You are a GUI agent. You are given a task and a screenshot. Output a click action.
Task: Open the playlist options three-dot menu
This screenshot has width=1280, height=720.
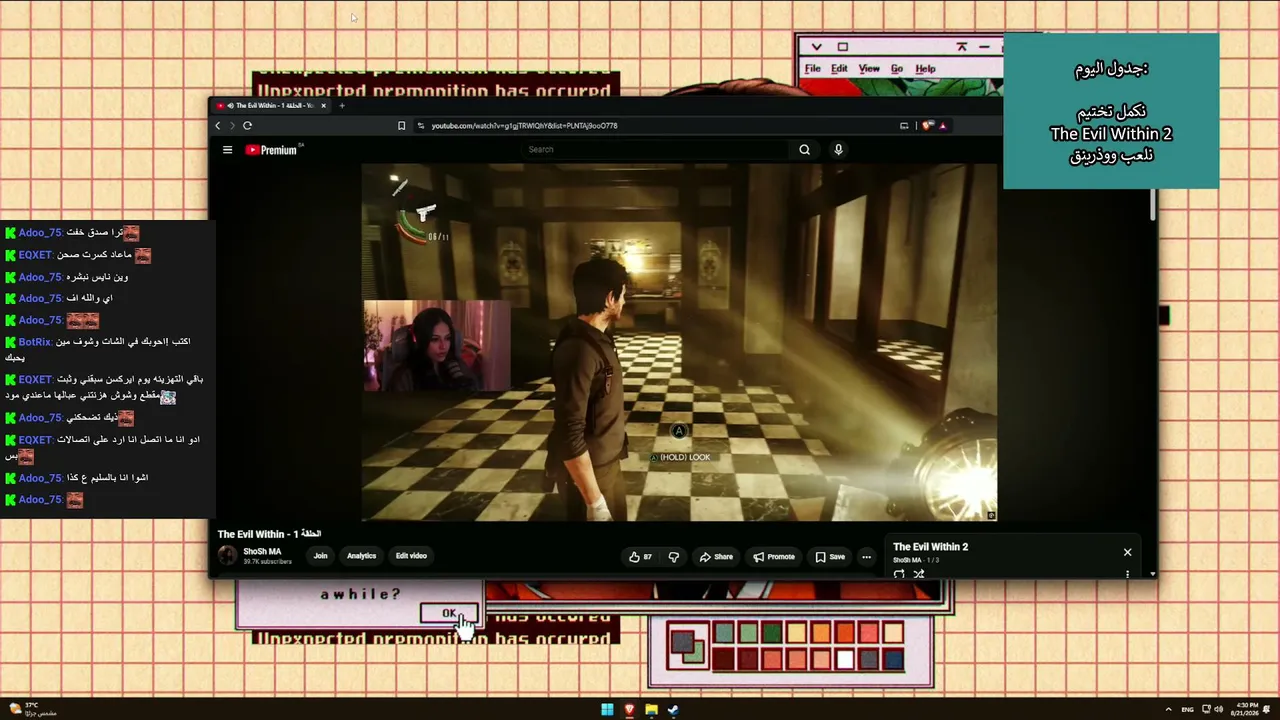click(x=1127, y=574)
